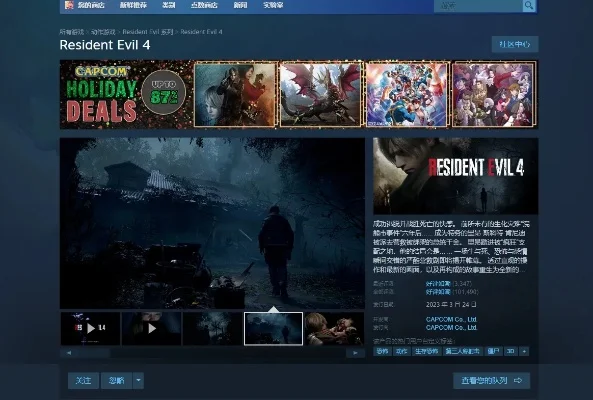
Task: Click the screenshot strip scrollbar handle
Action: click(x=94, y=353)
